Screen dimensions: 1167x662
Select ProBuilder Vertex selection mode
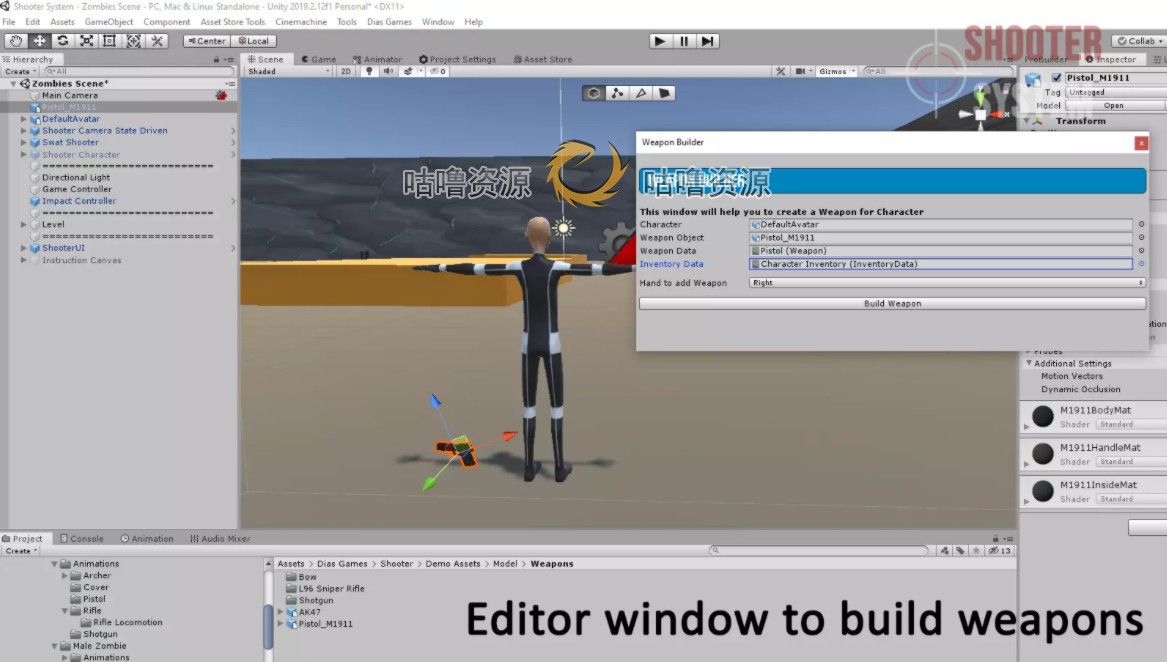617,93
